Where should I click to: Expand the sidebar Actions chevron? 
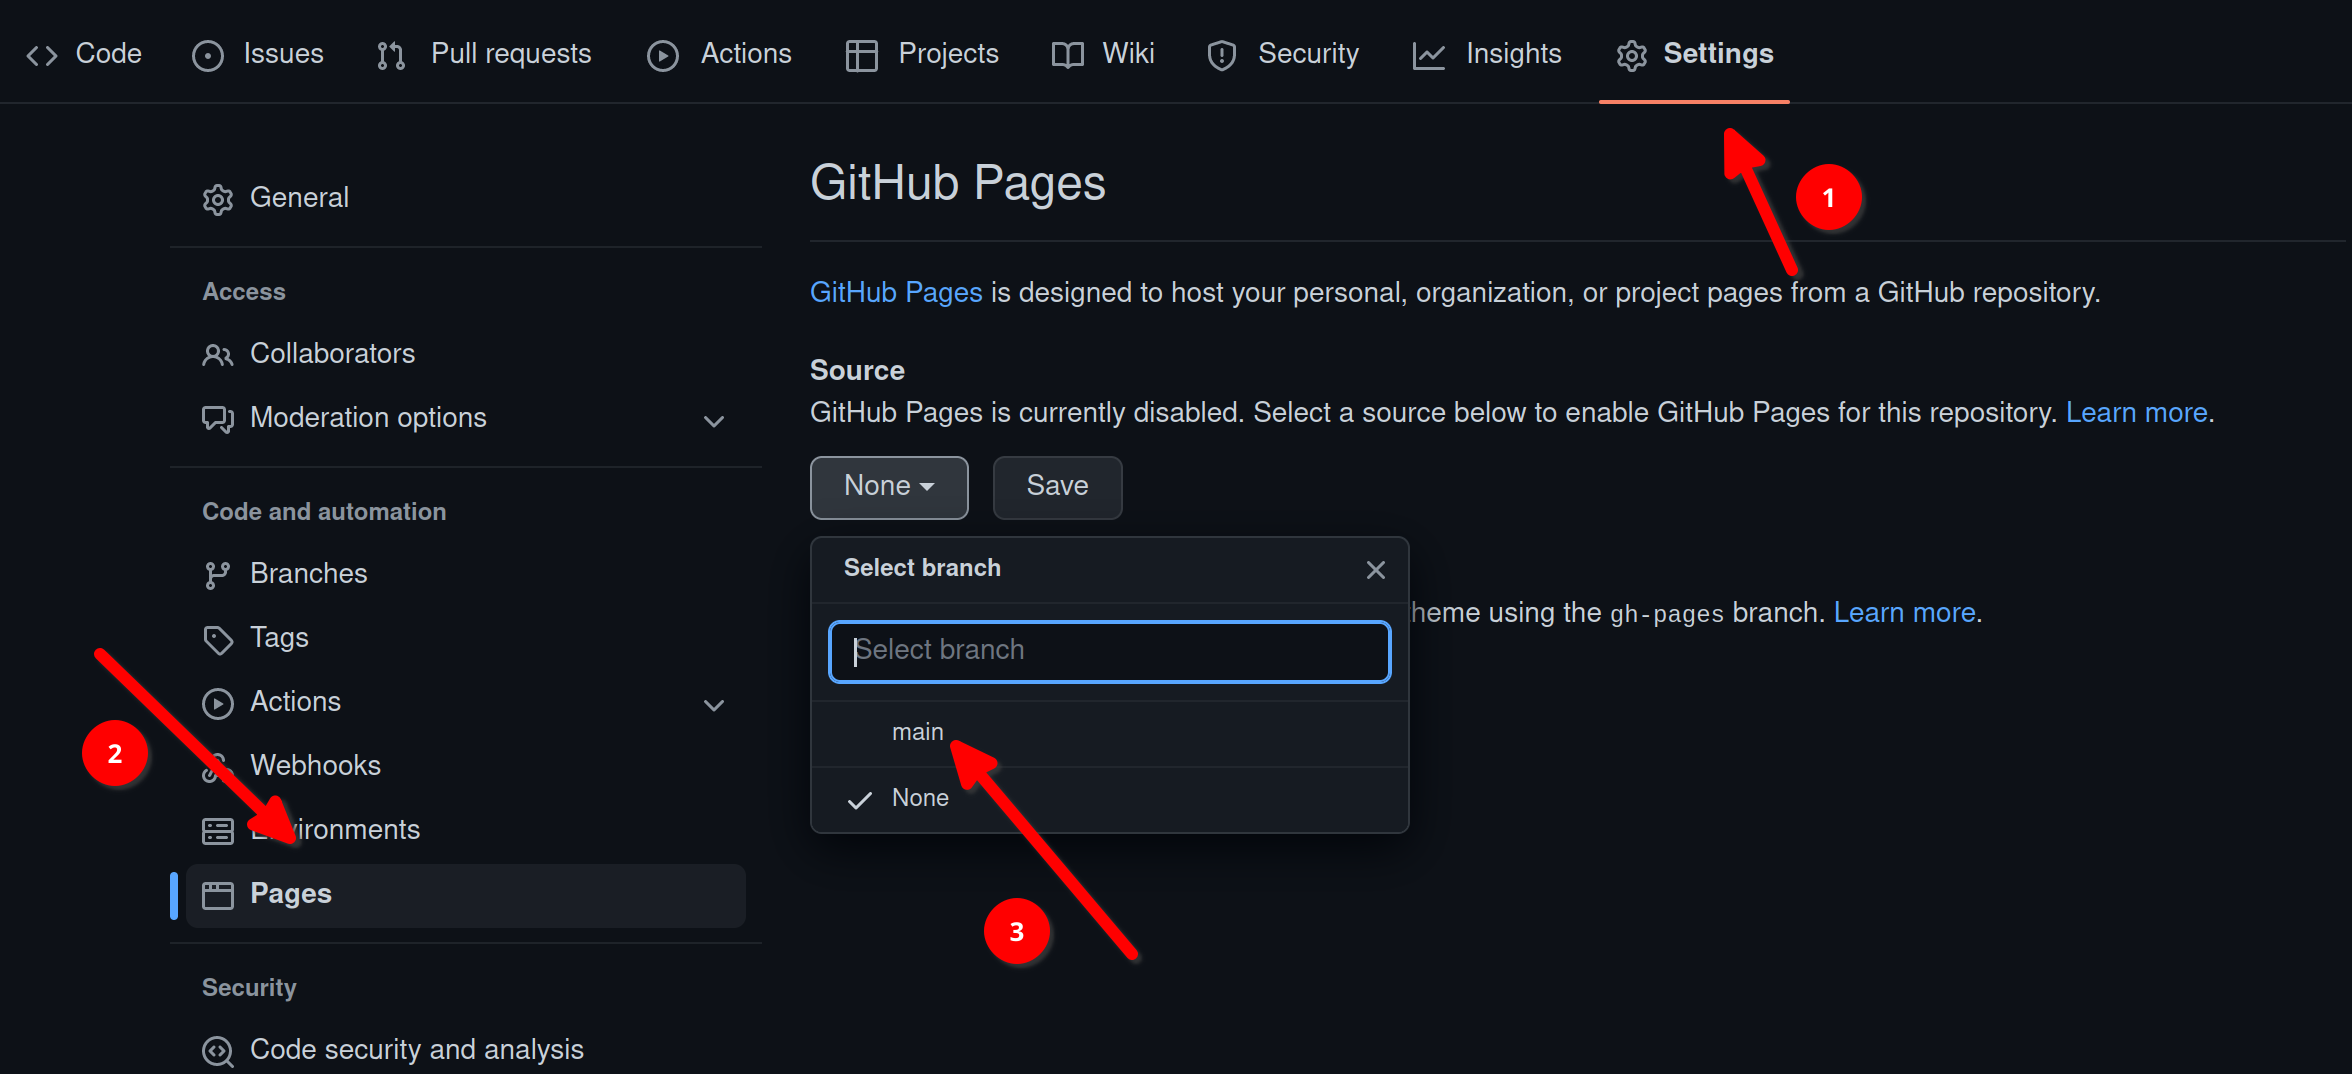click(714, 705)
